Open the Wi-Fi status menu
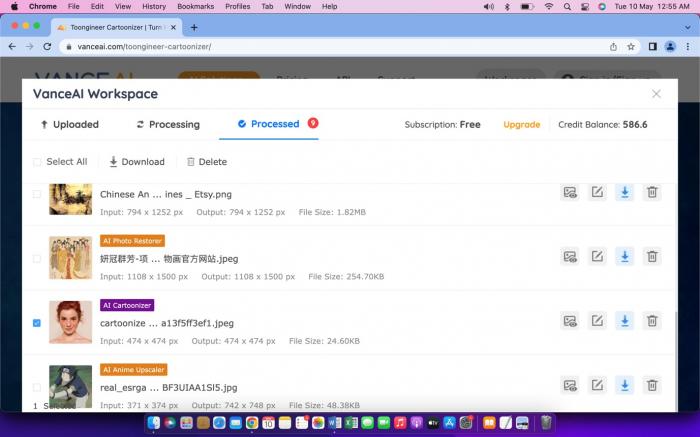Viewport: 700px width, 437px height. point(549,7)
